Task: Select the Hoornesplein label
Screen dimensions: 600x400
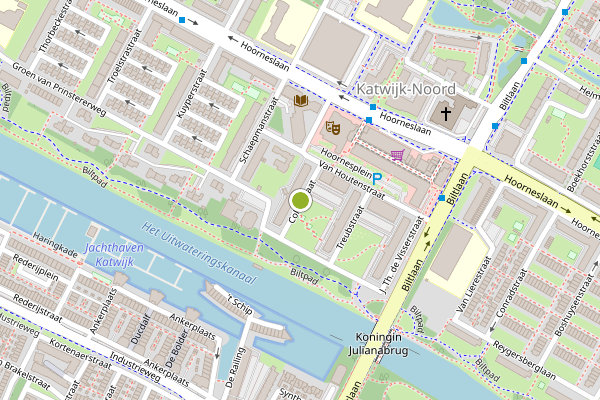Action: (346, 163)
